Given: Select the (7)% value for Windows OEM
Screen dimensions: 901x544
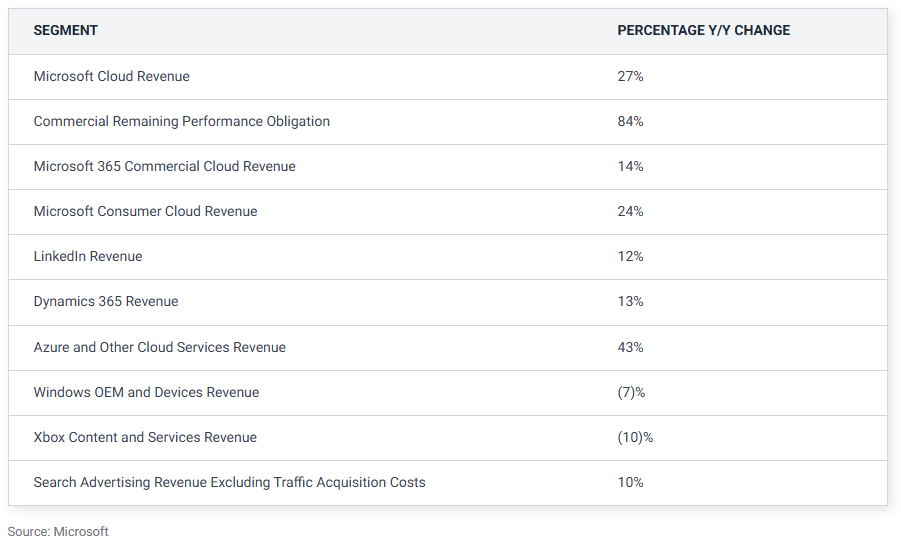Looking at the screenshot, I should click(632, 392).
